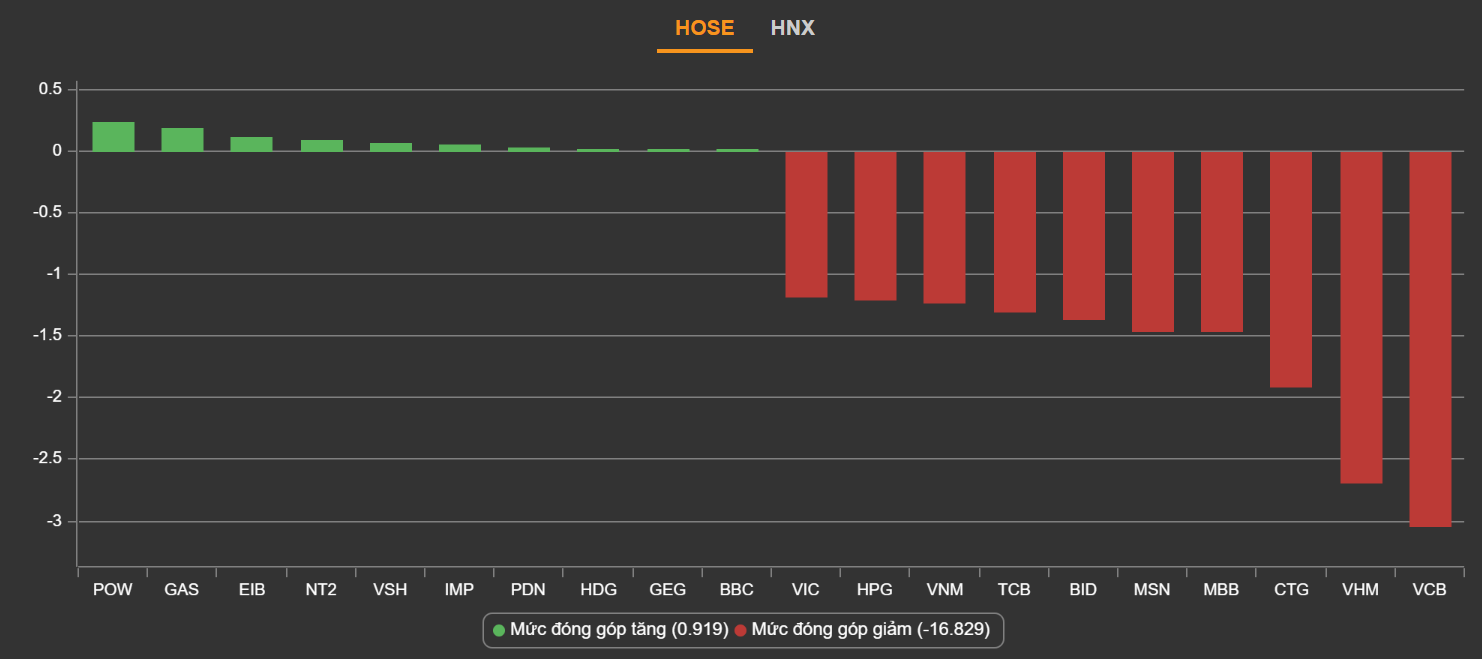Click the EIB green bar
Viewport: 1482px width, 659px height.
coord(252,144)
